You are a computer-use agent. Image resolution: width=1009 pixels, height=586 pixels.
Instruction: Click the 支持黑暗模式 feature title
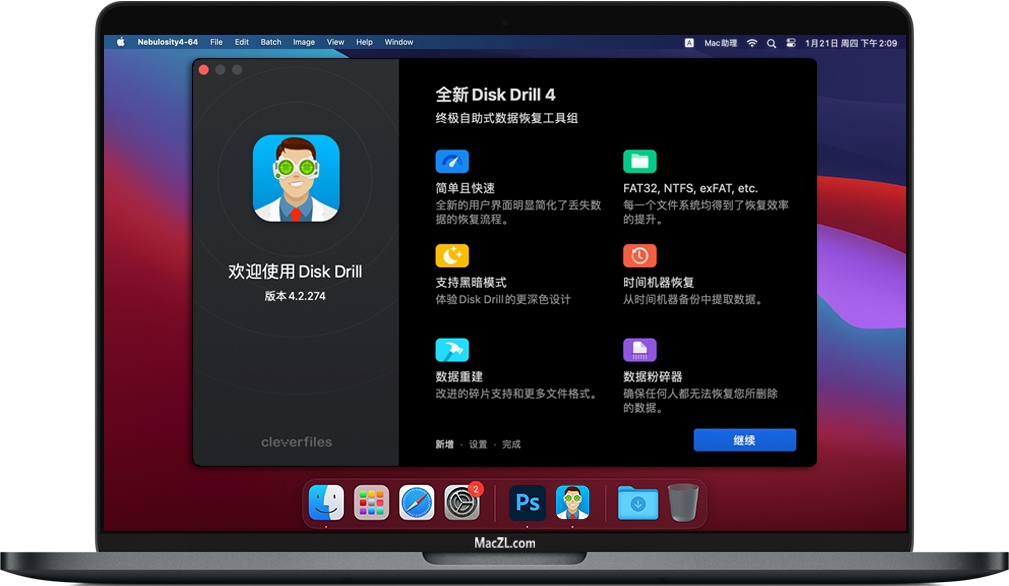click(x=471, y=282)
